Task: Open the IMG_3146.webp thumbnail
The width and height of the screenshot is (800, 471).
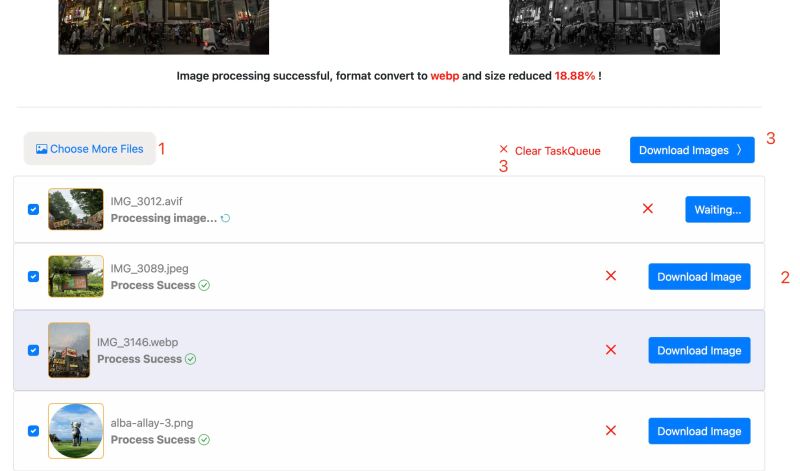Action: (x=69, y=350)
